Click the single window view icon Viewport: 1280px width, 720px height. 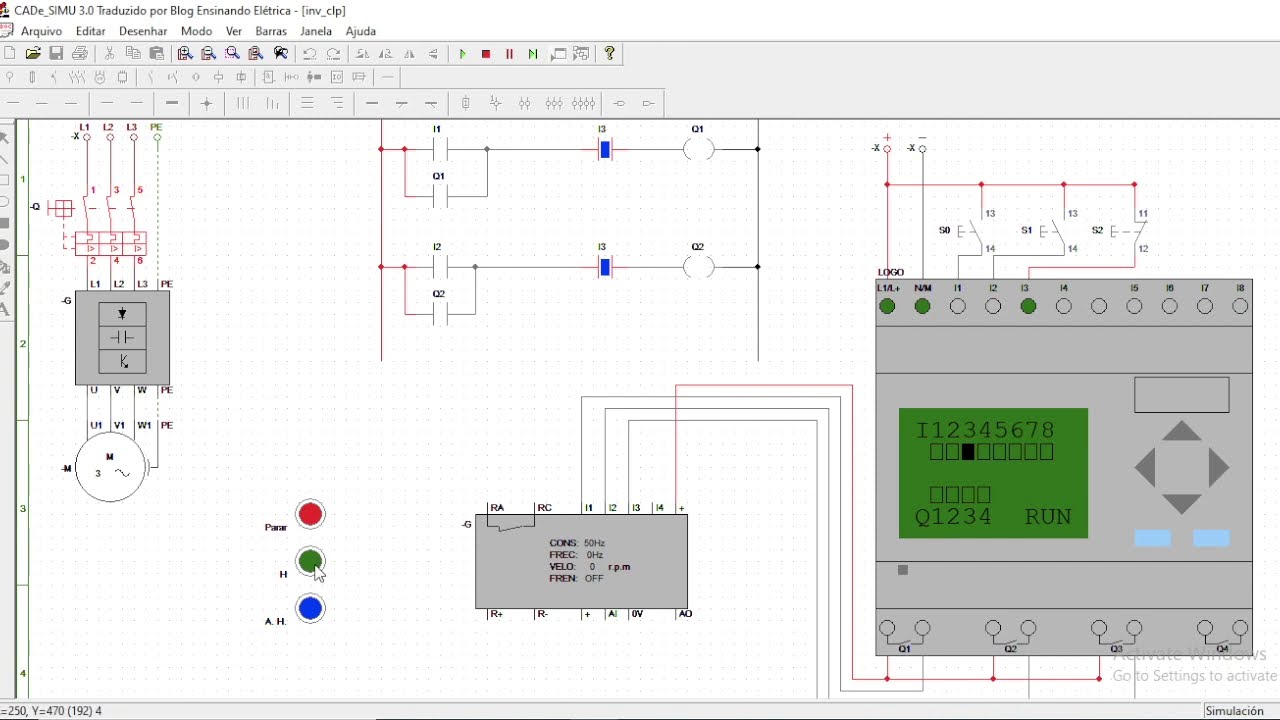coord(558,54)
